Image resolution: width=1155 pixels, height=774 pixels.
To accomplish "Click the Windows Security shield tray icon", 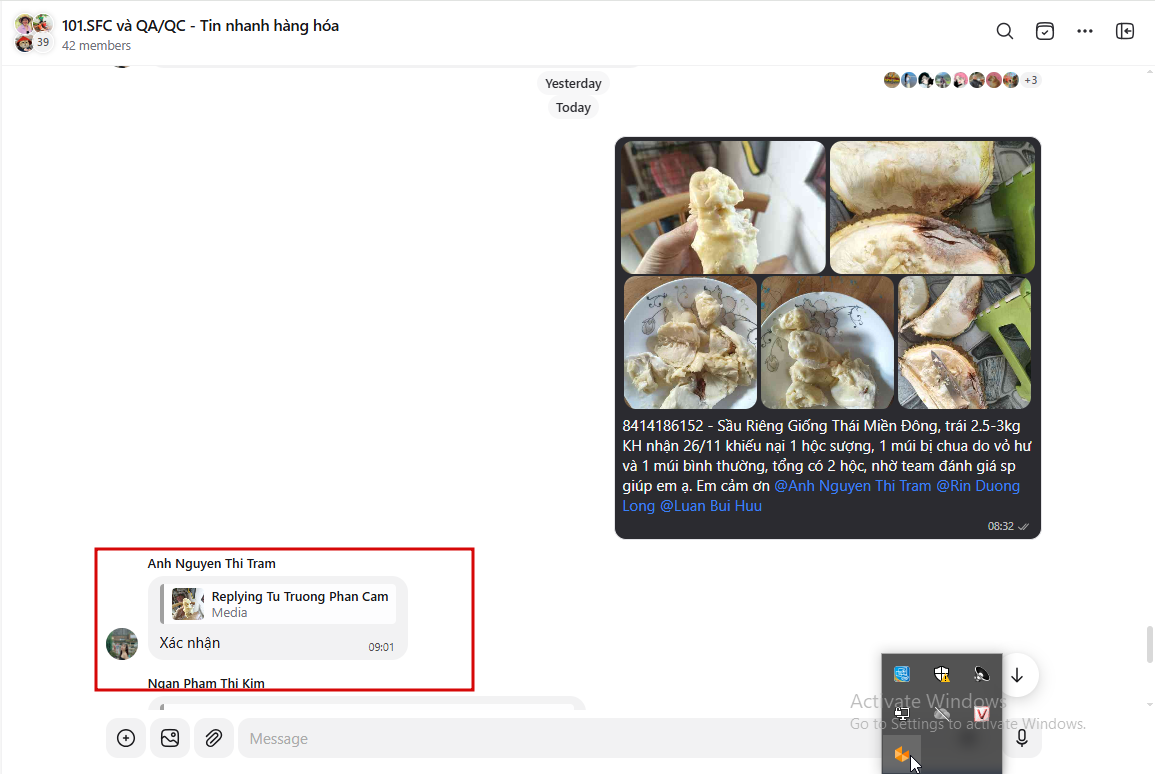I will pos(941,674).
